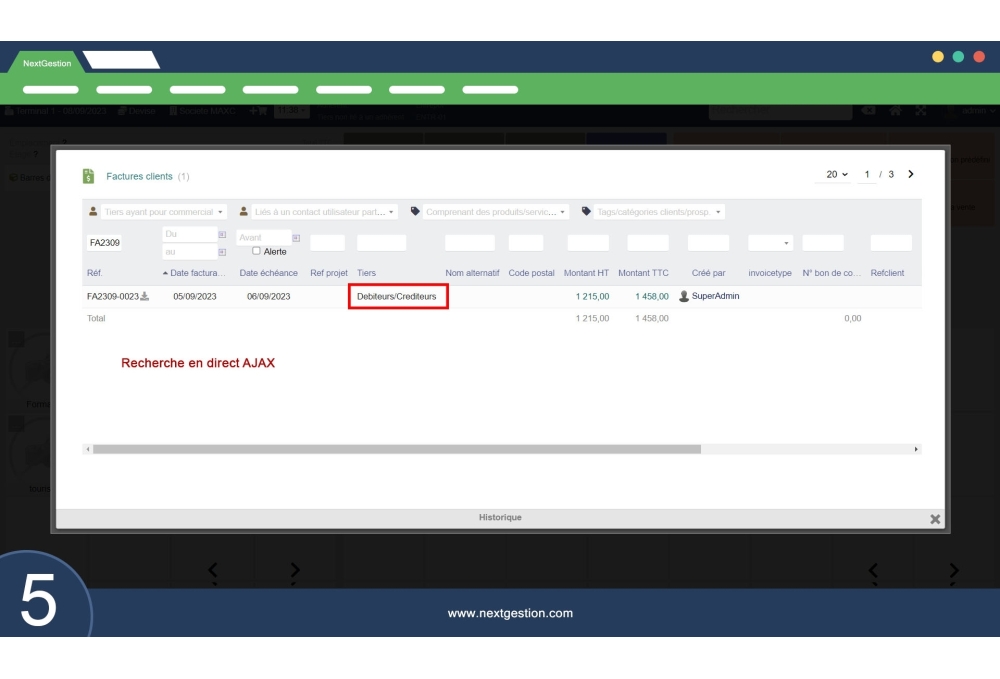1000x679 pixels.
Task: Click the person icon on the contact utilisateur filter
Action: pyautogui.click(x=243, y=210)
